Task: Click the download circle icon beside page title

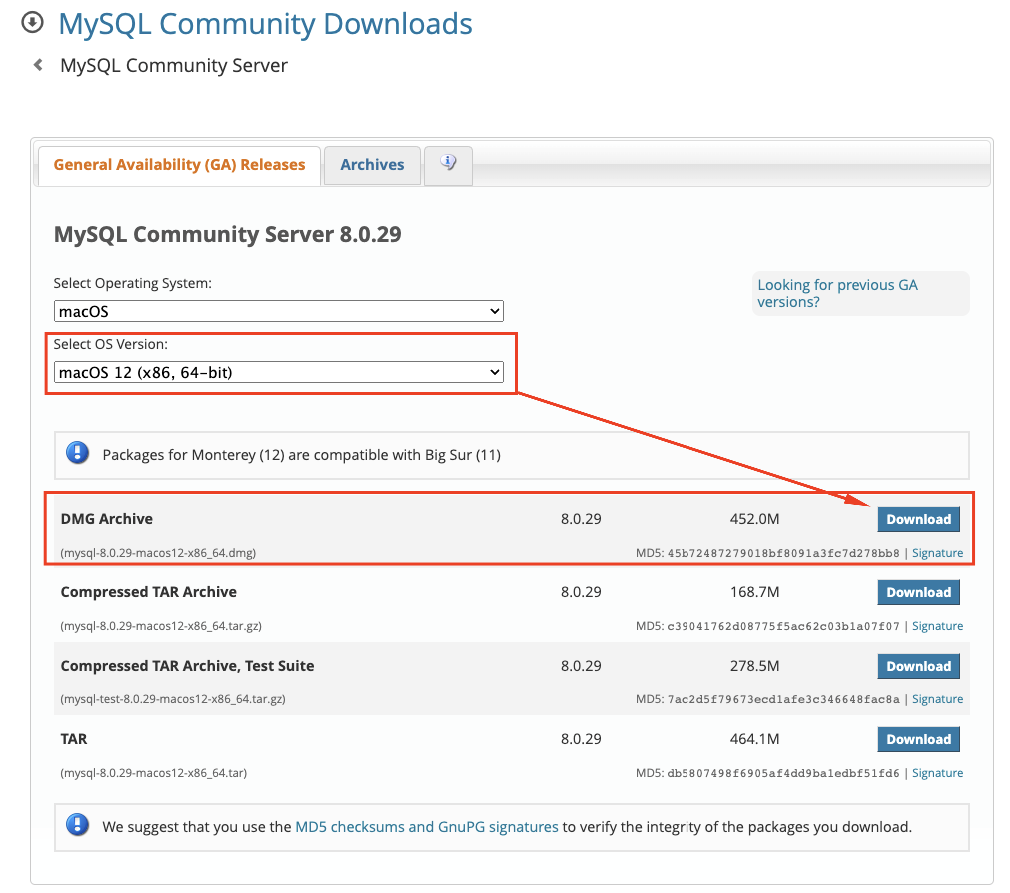Action: click(32, 23)
